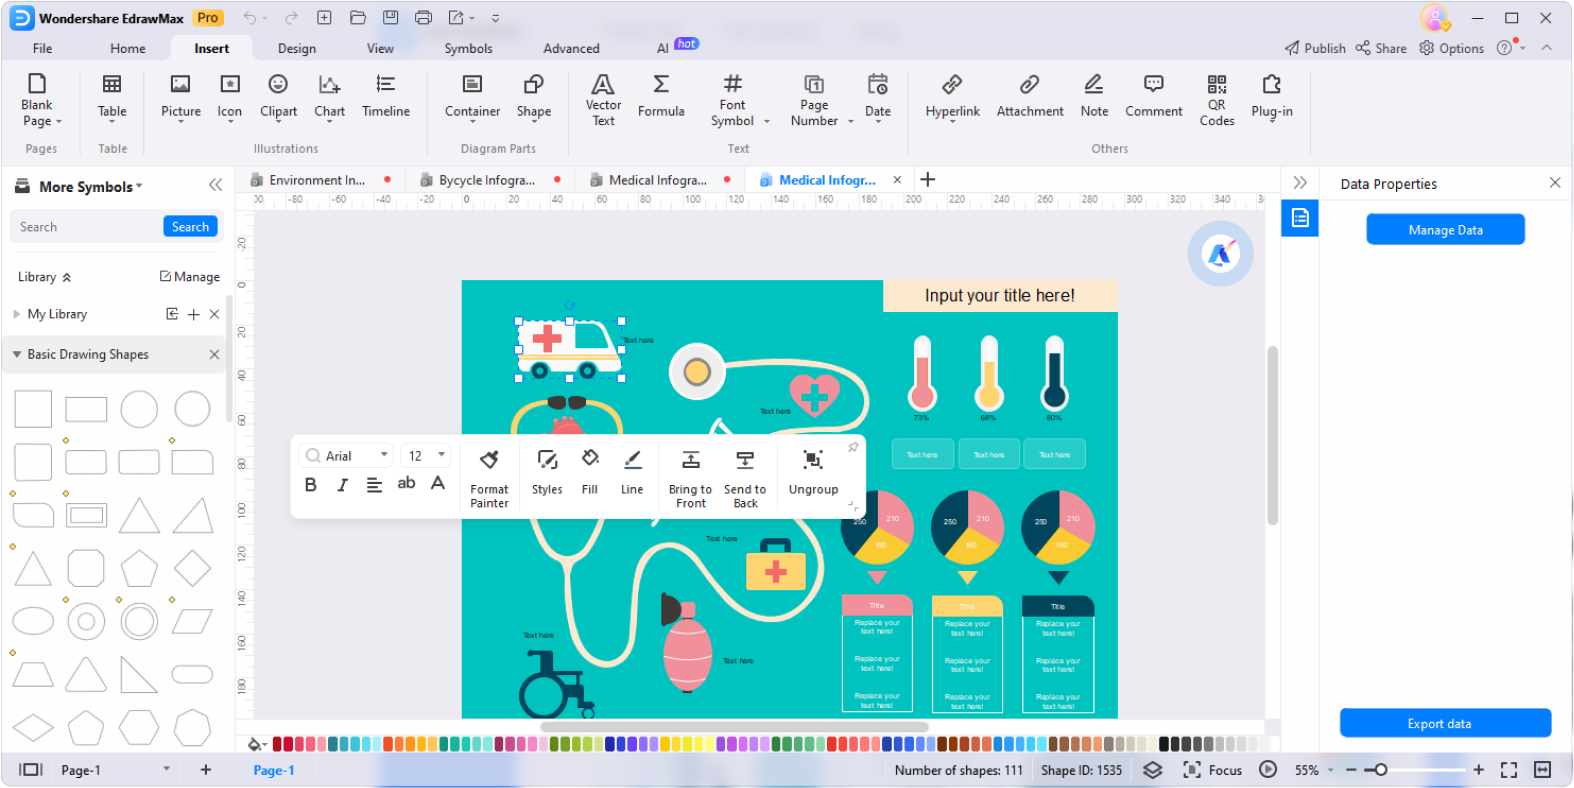Insert Vector Text

pos(603,100)
